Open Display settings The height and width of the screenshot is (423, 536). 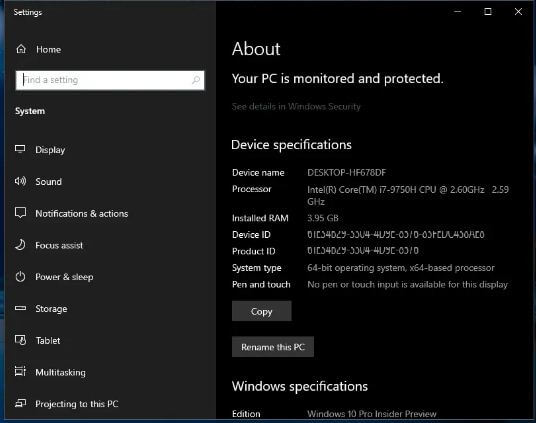(x=50, y=150)
